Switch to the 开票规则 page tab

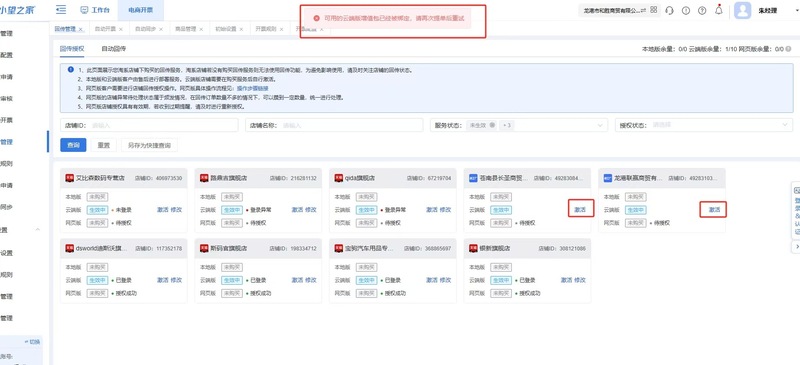coord(266,29)
